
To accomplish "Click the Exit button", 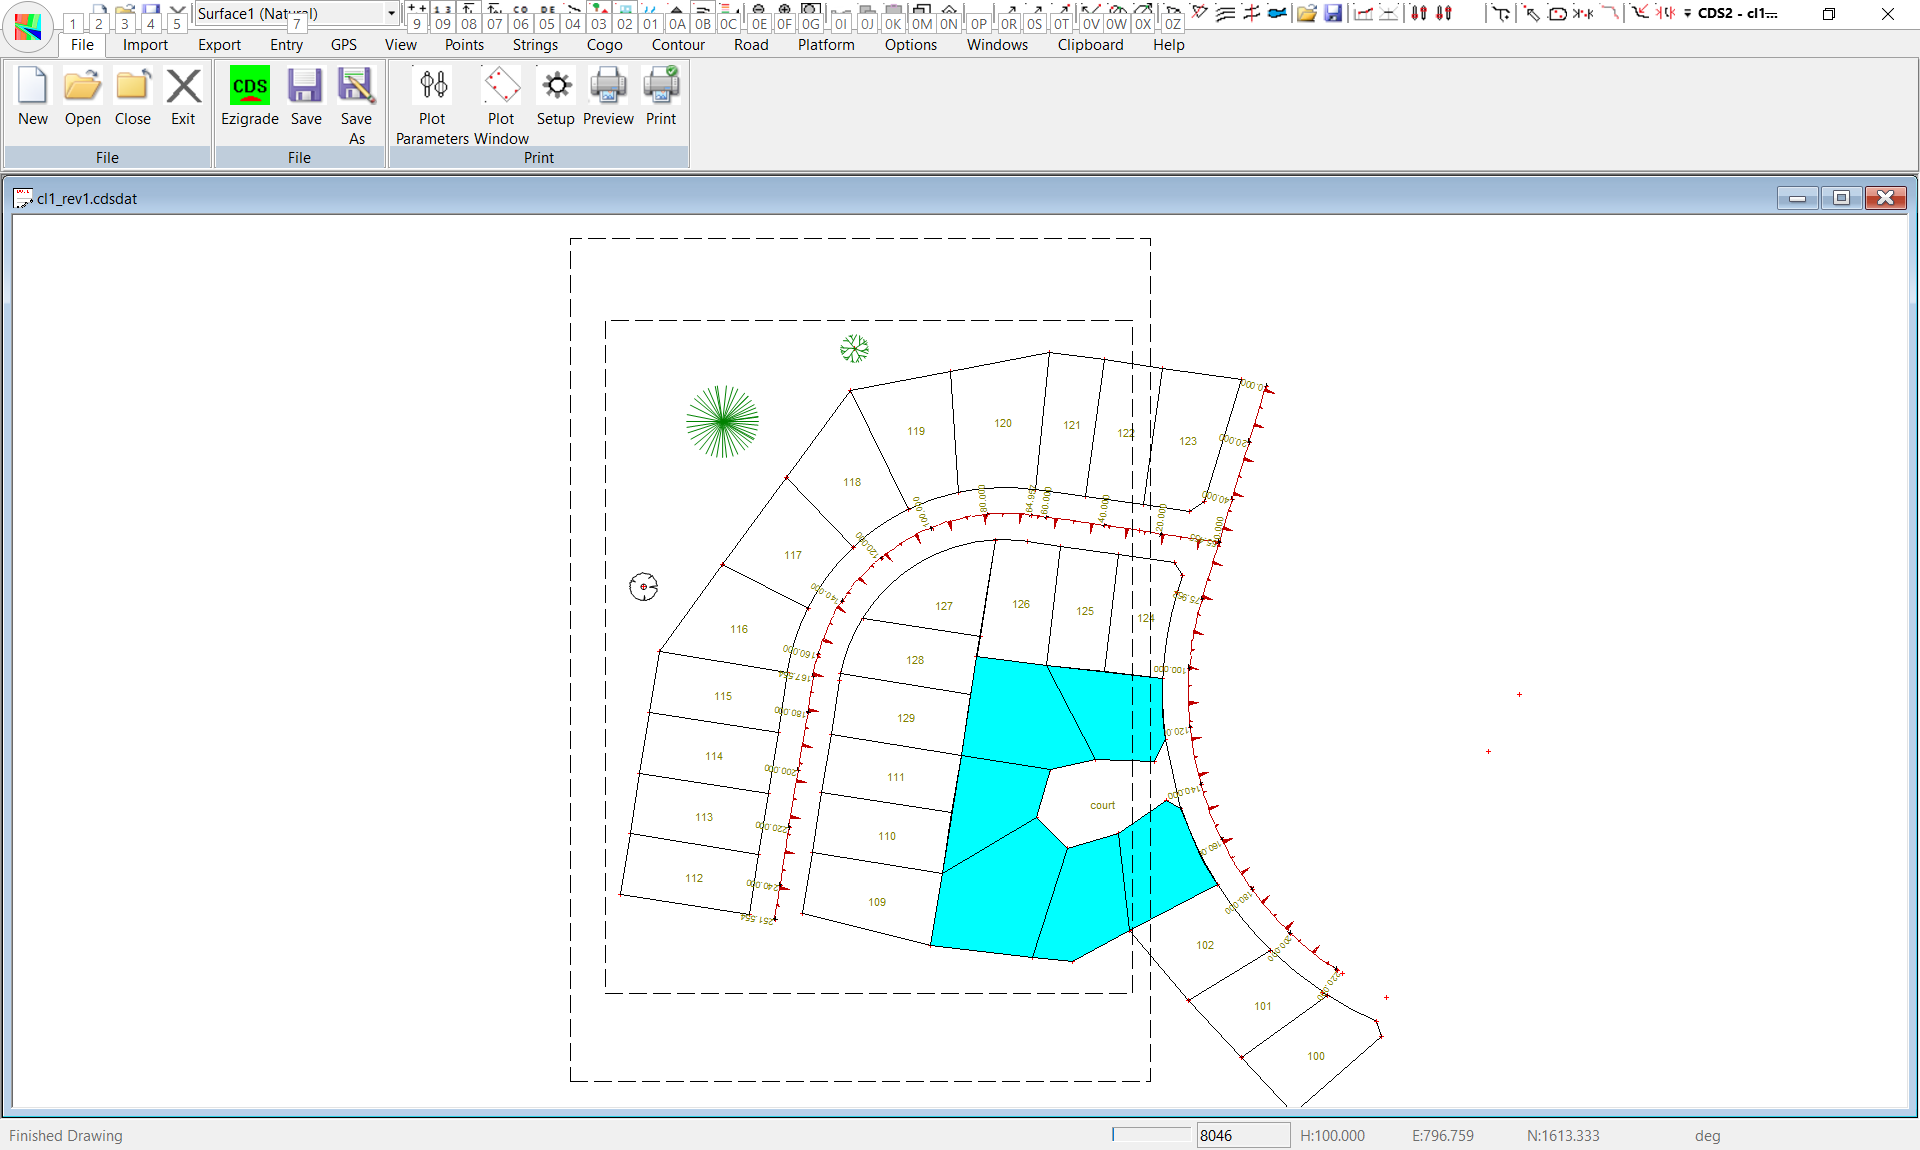I will tap(183, 87).
